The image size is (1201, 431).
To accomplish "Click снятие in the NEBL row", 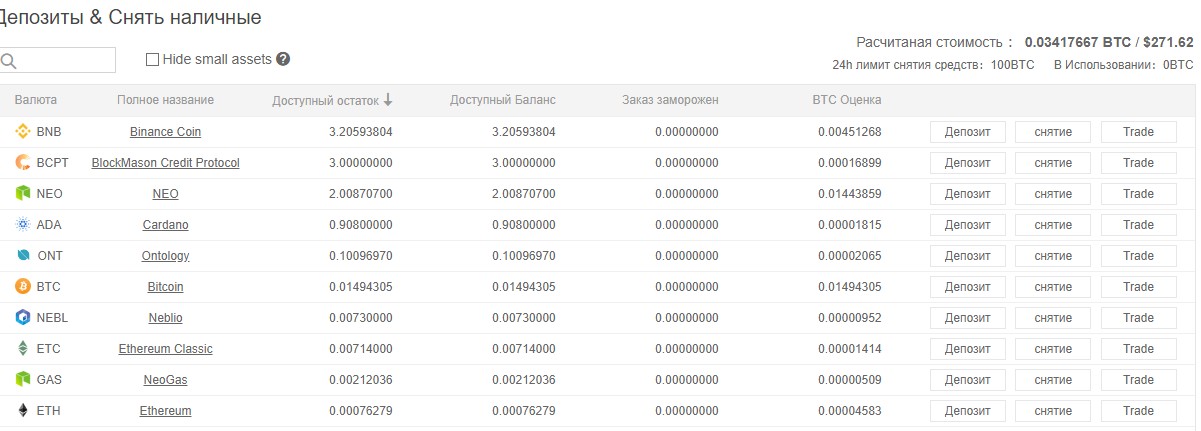I will point(1053,318).
